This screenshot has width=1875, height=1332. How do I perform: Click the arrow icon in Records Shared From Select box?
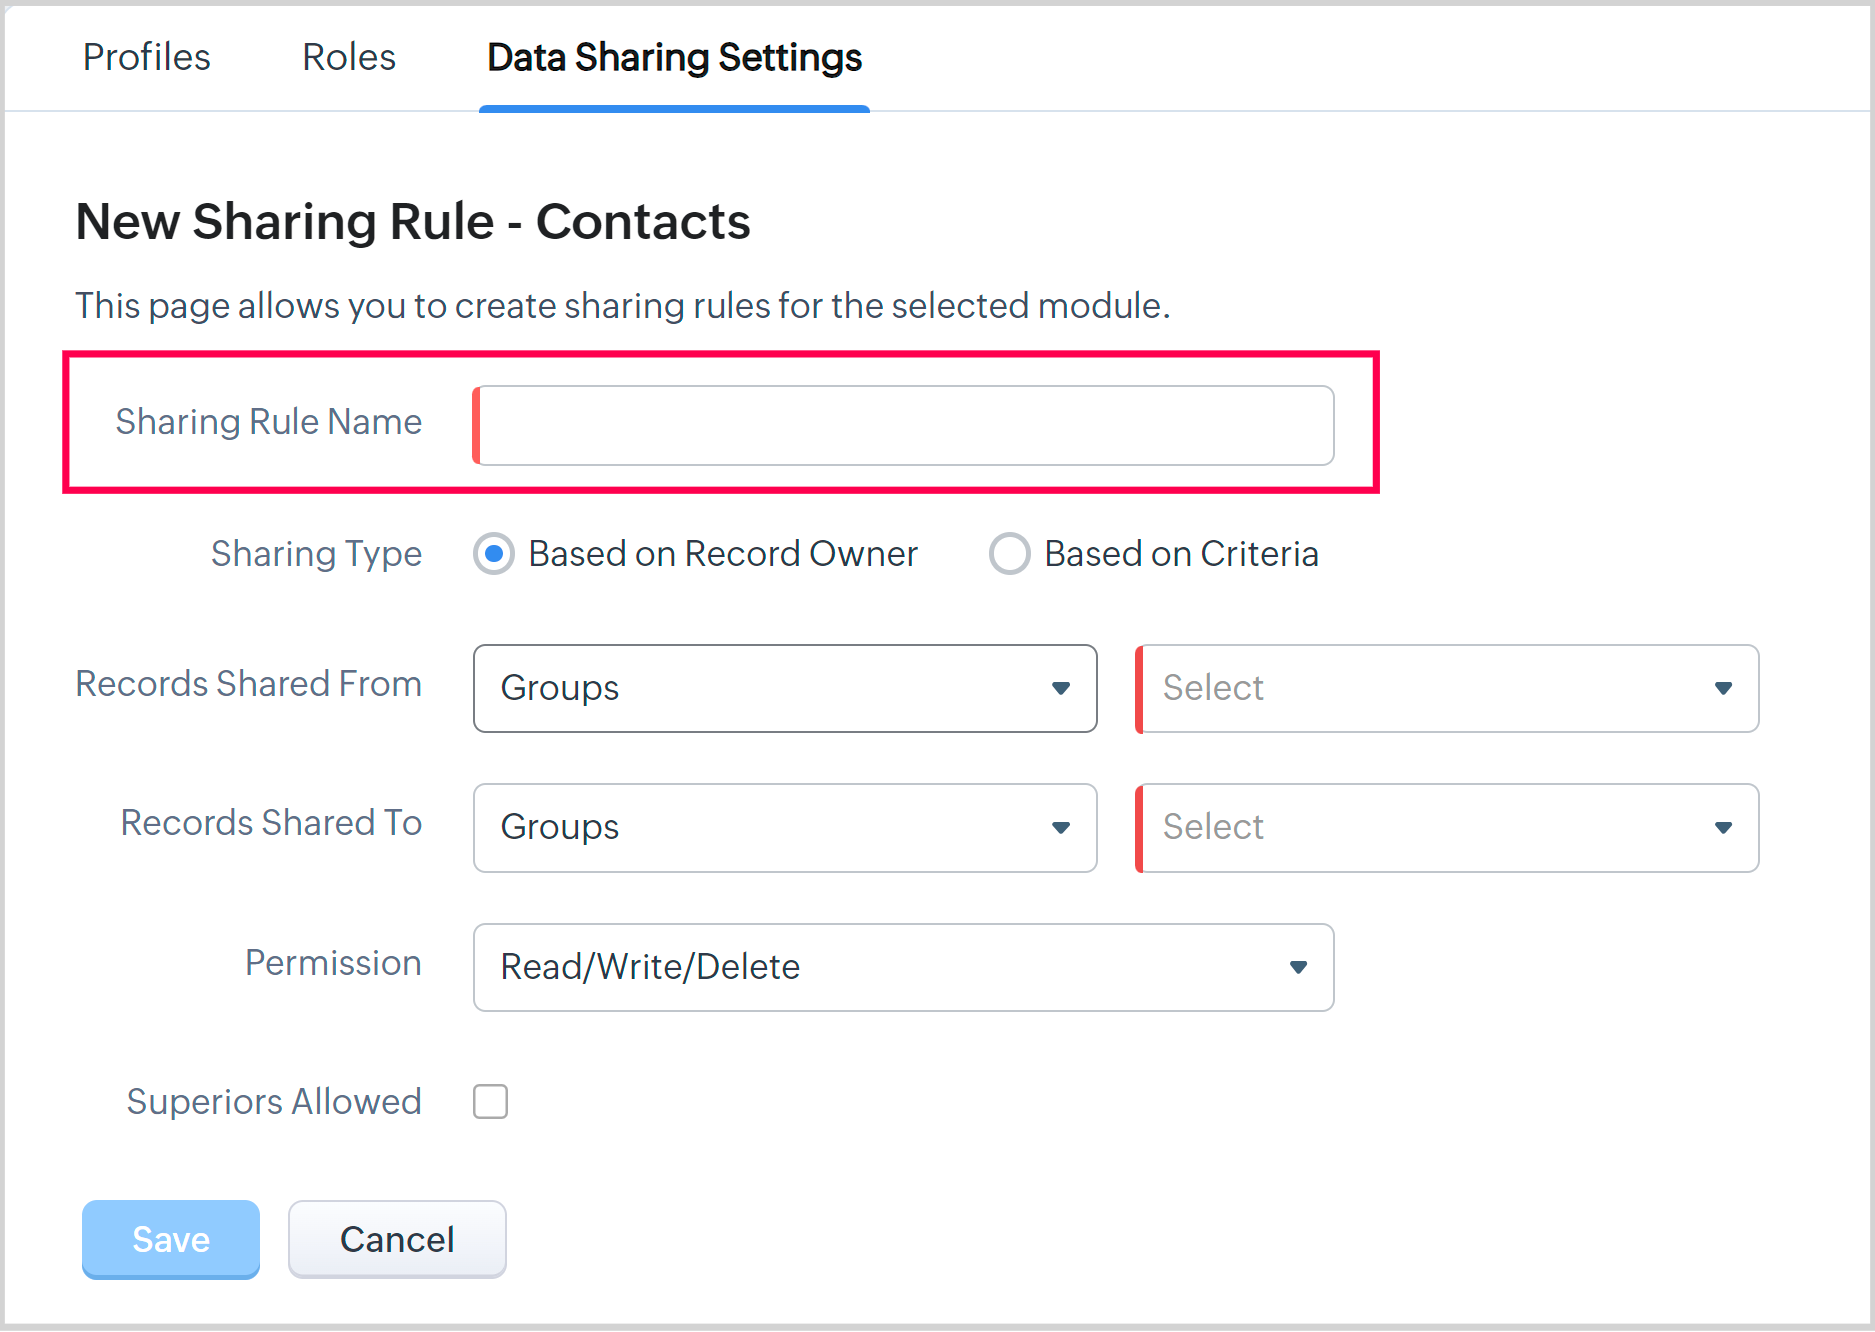click(1723, 688)
